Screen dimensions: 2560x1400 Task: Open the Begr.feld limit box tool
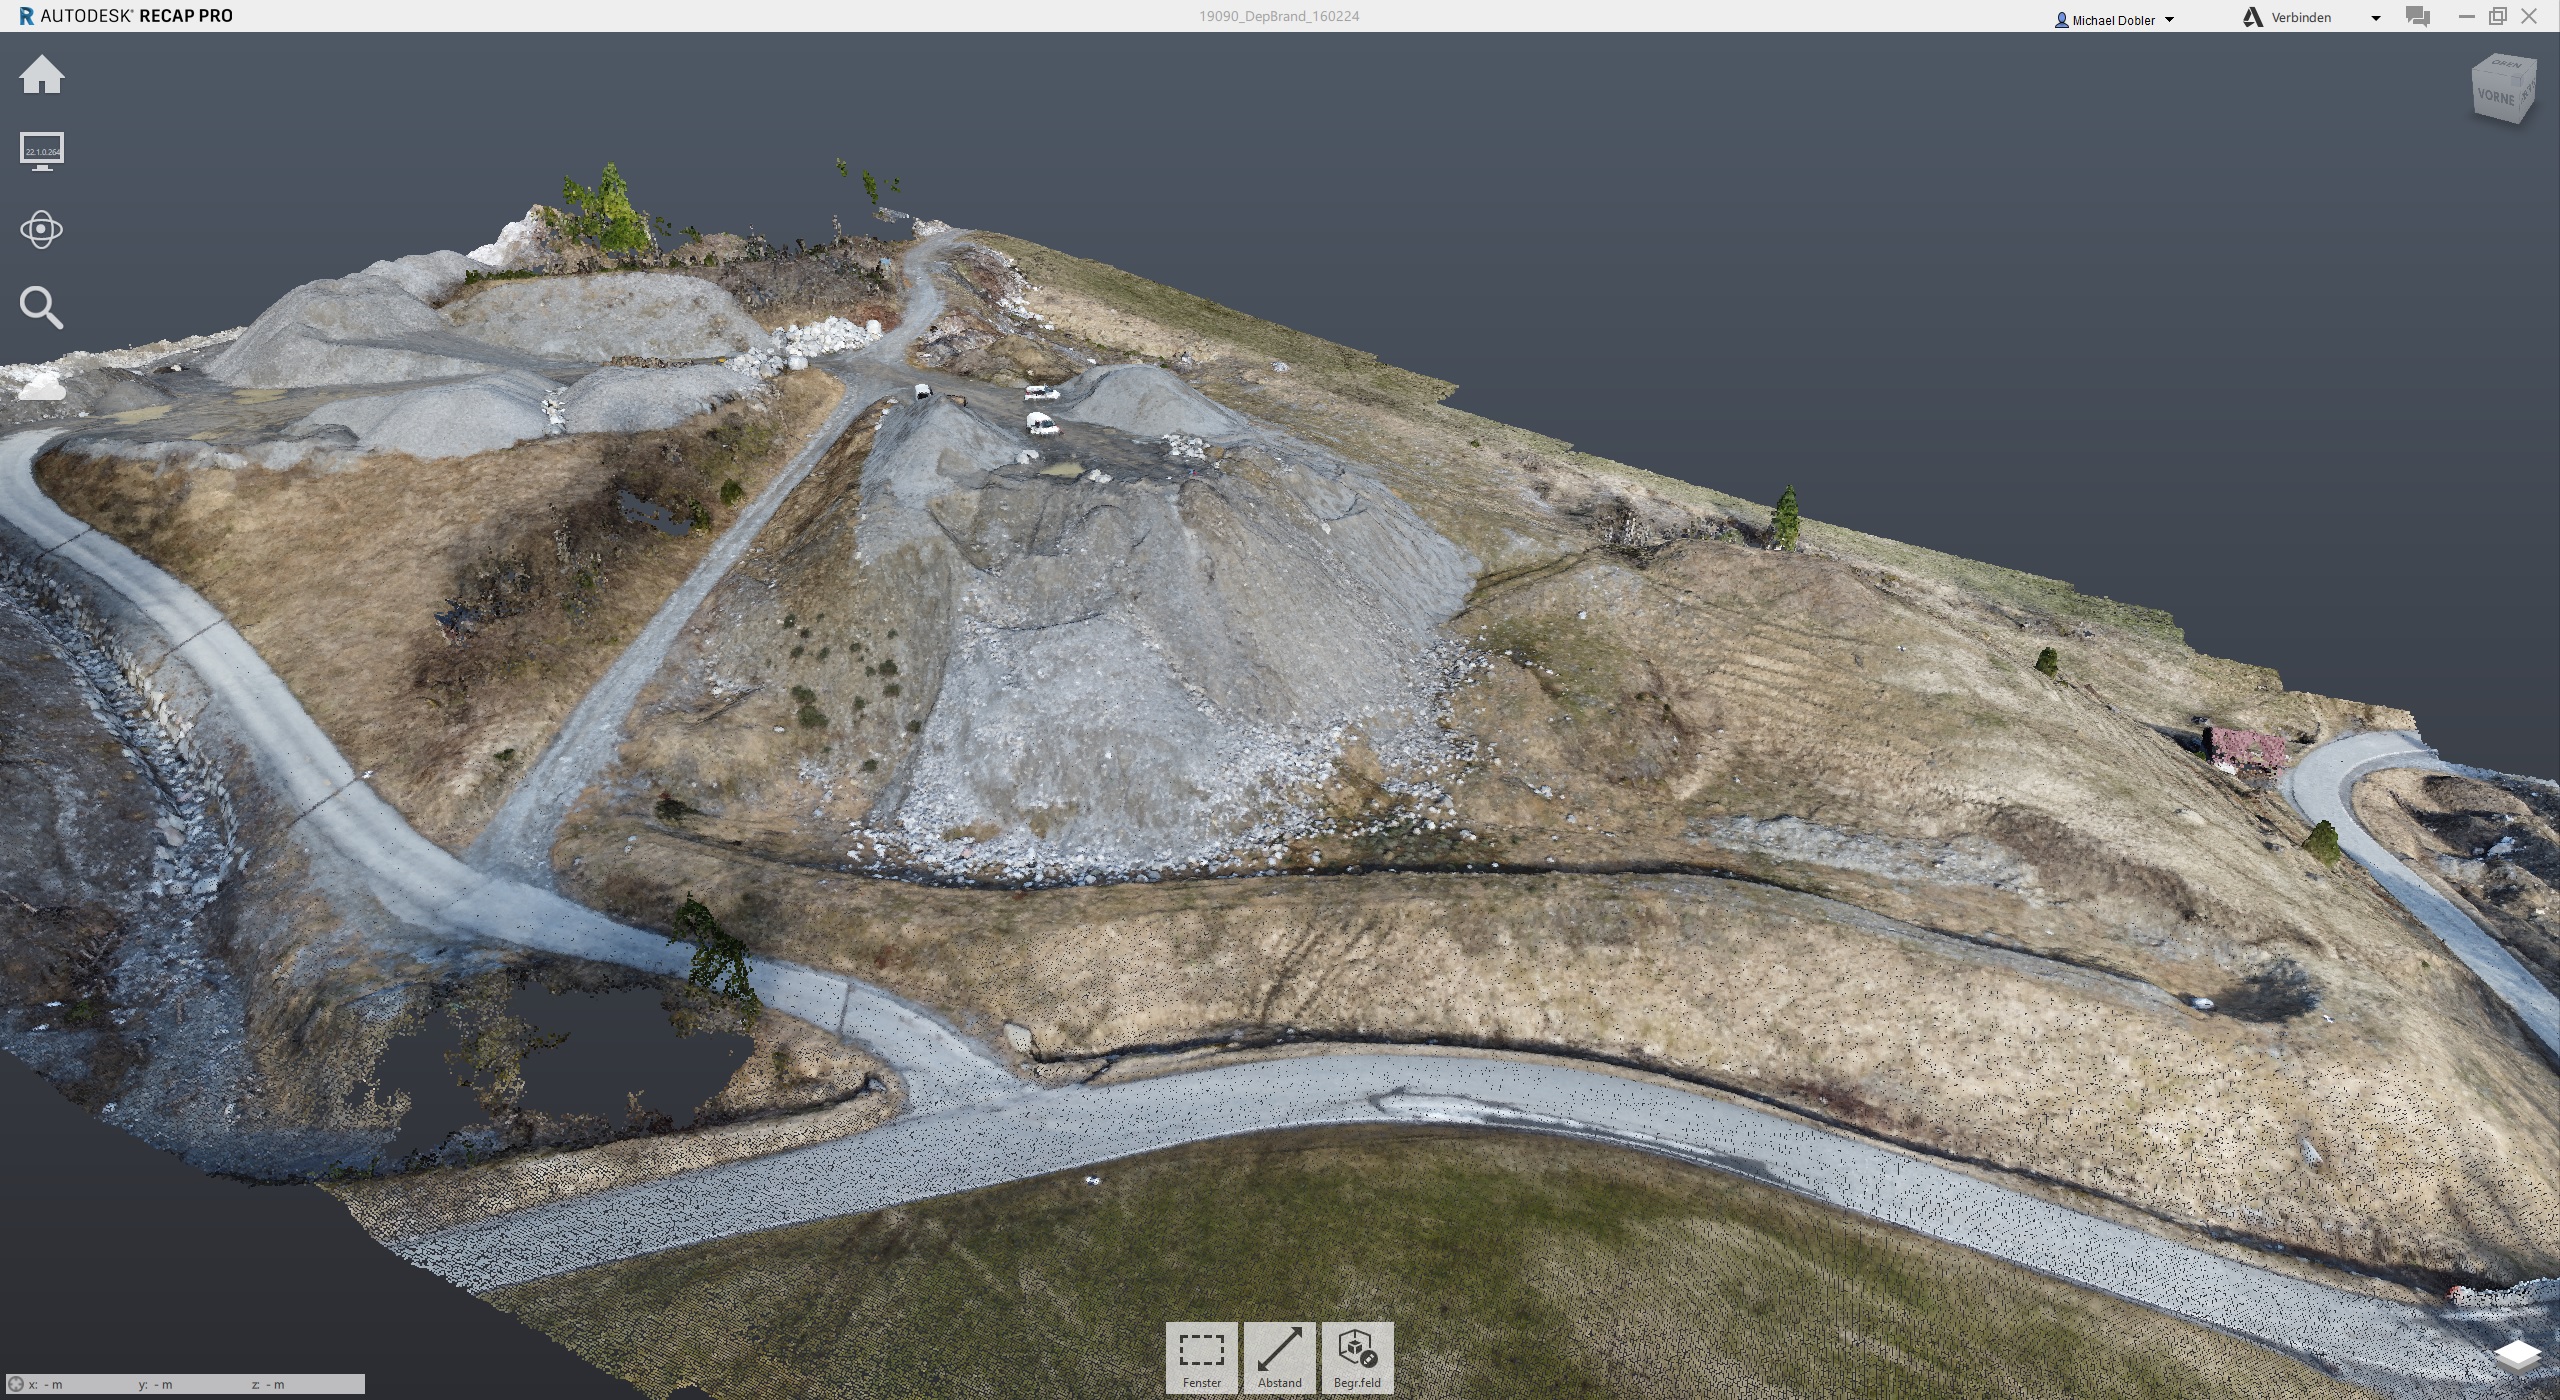point(1357,1357)
